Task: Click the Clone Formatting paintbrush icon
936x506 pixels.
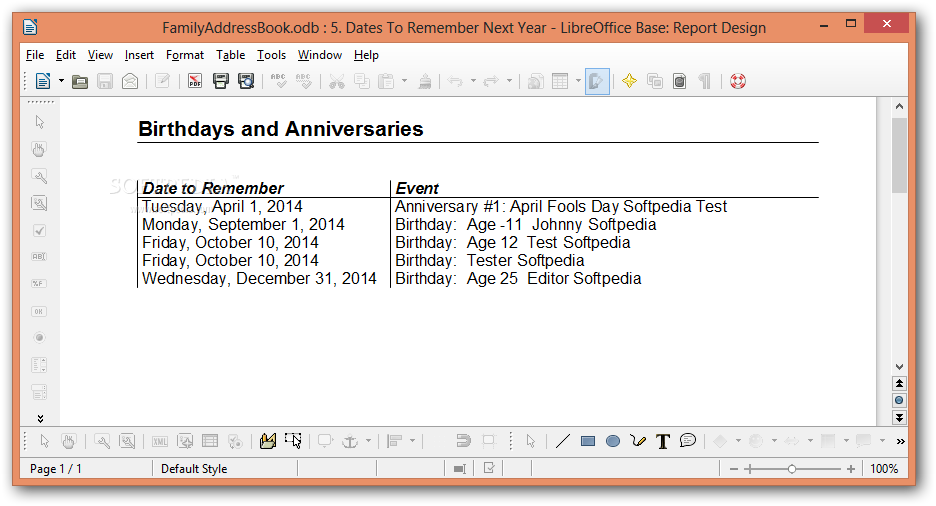Action: (x=424, y=81)
